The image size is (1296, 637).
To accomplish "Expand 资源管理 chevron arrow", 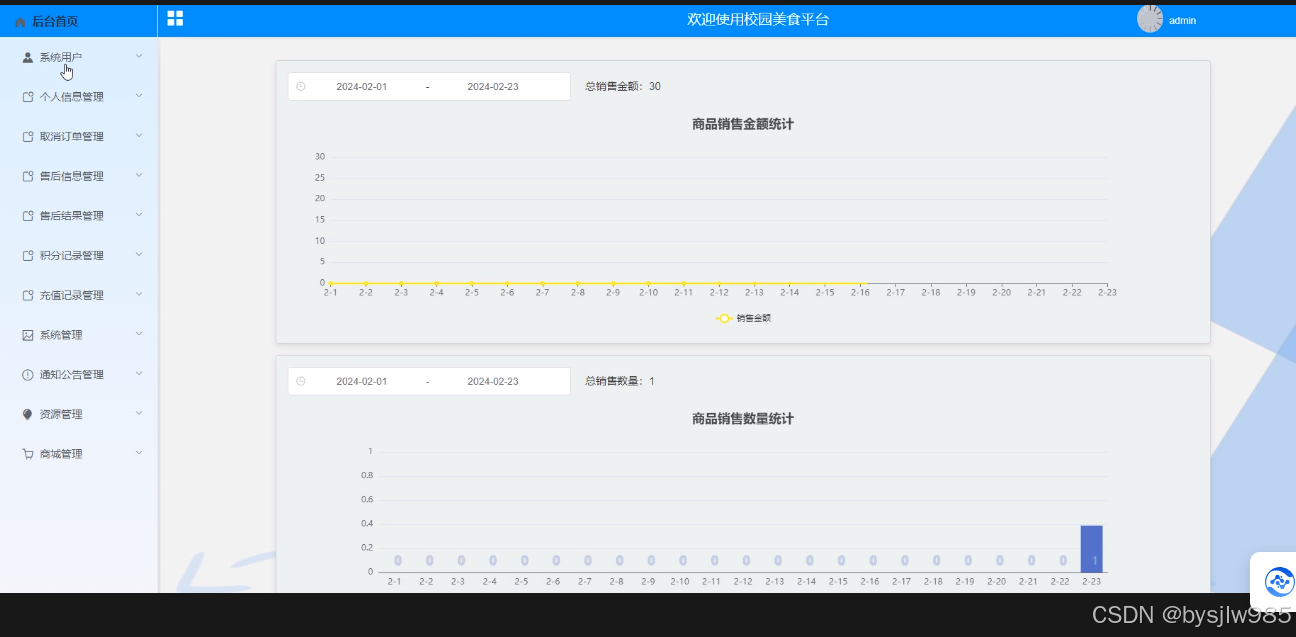I will pyautogui.click(x=139, y=413).
